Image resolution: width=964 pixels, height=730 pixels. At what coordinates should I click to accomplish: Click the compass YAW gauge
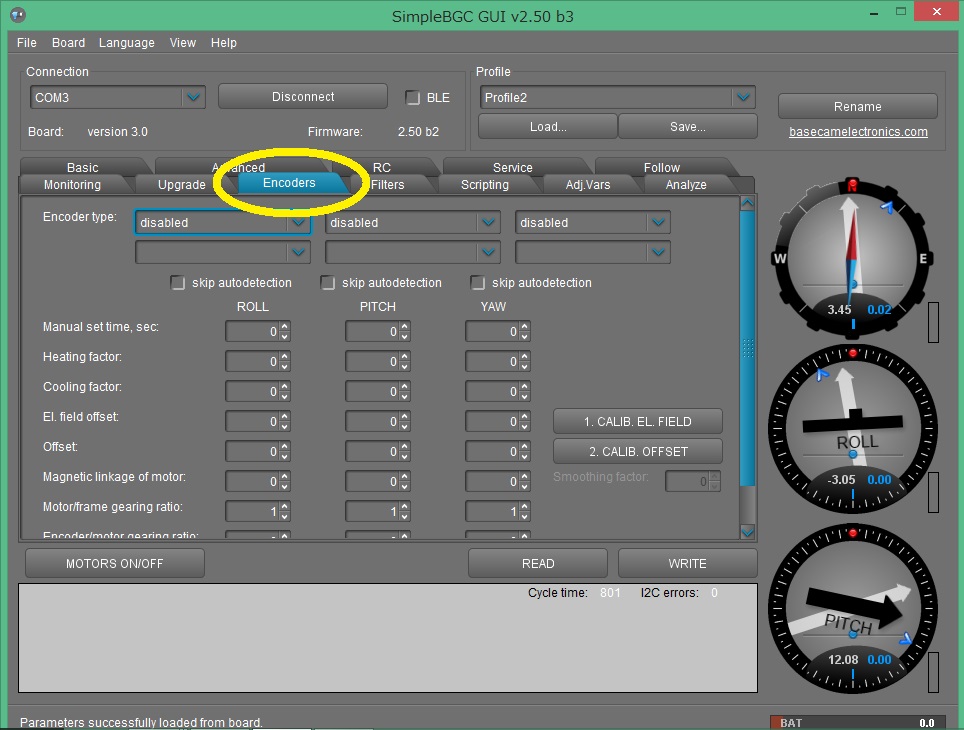[853, 258]
